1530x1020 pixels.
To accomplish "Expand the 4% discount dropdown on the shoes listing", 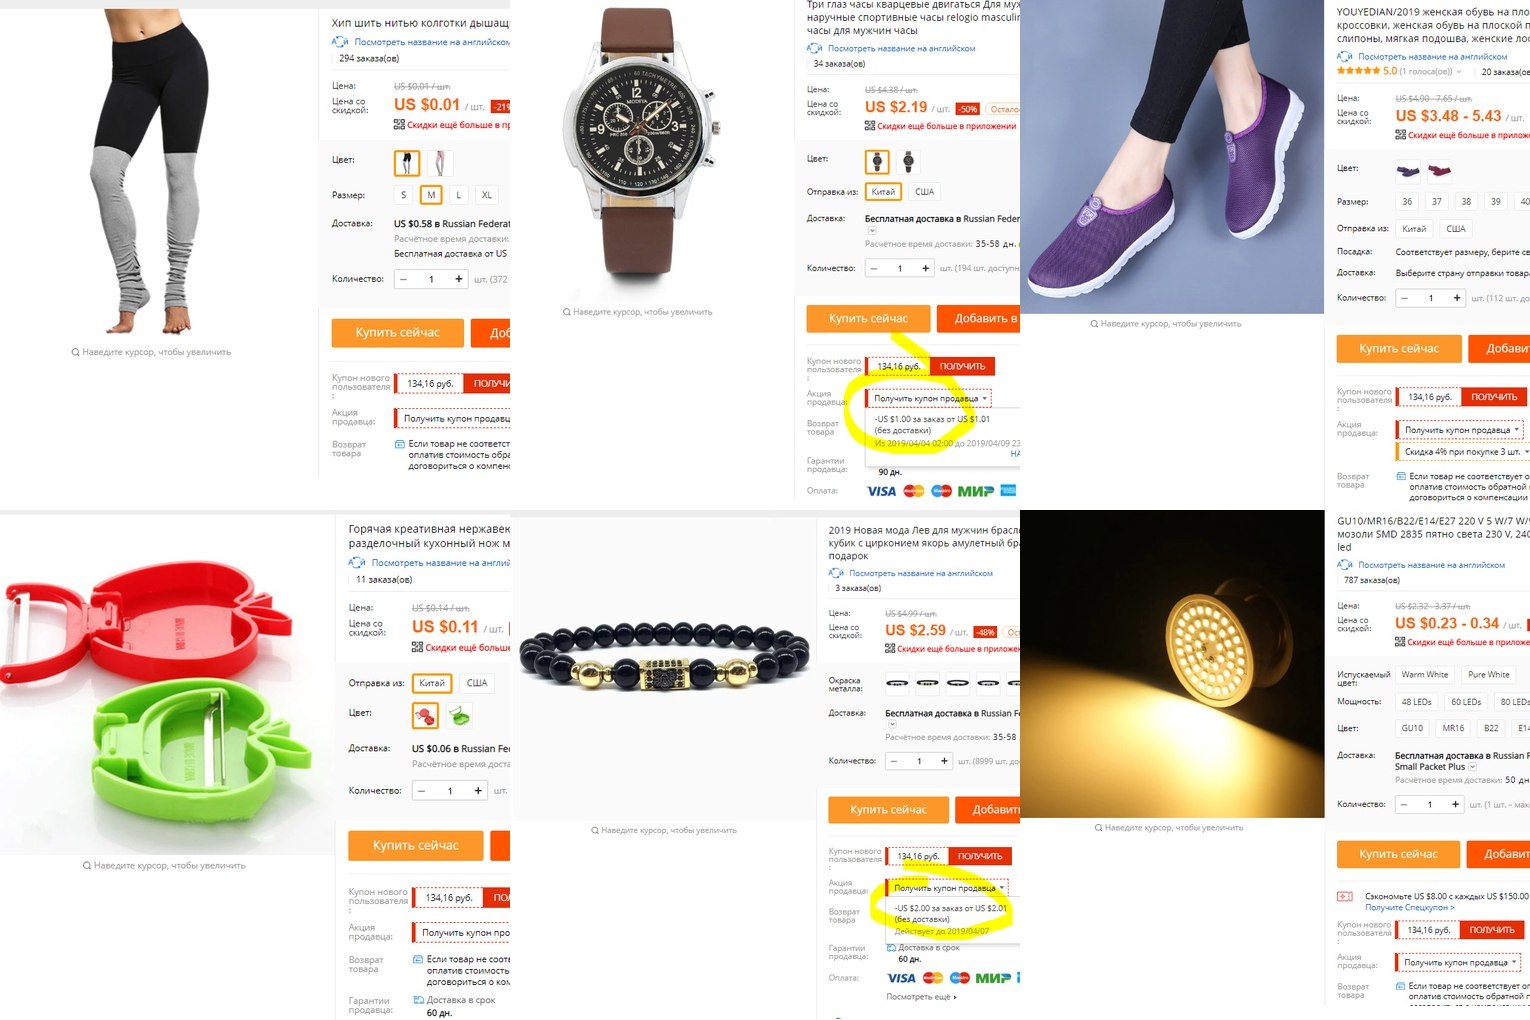I will (1463, 452).
